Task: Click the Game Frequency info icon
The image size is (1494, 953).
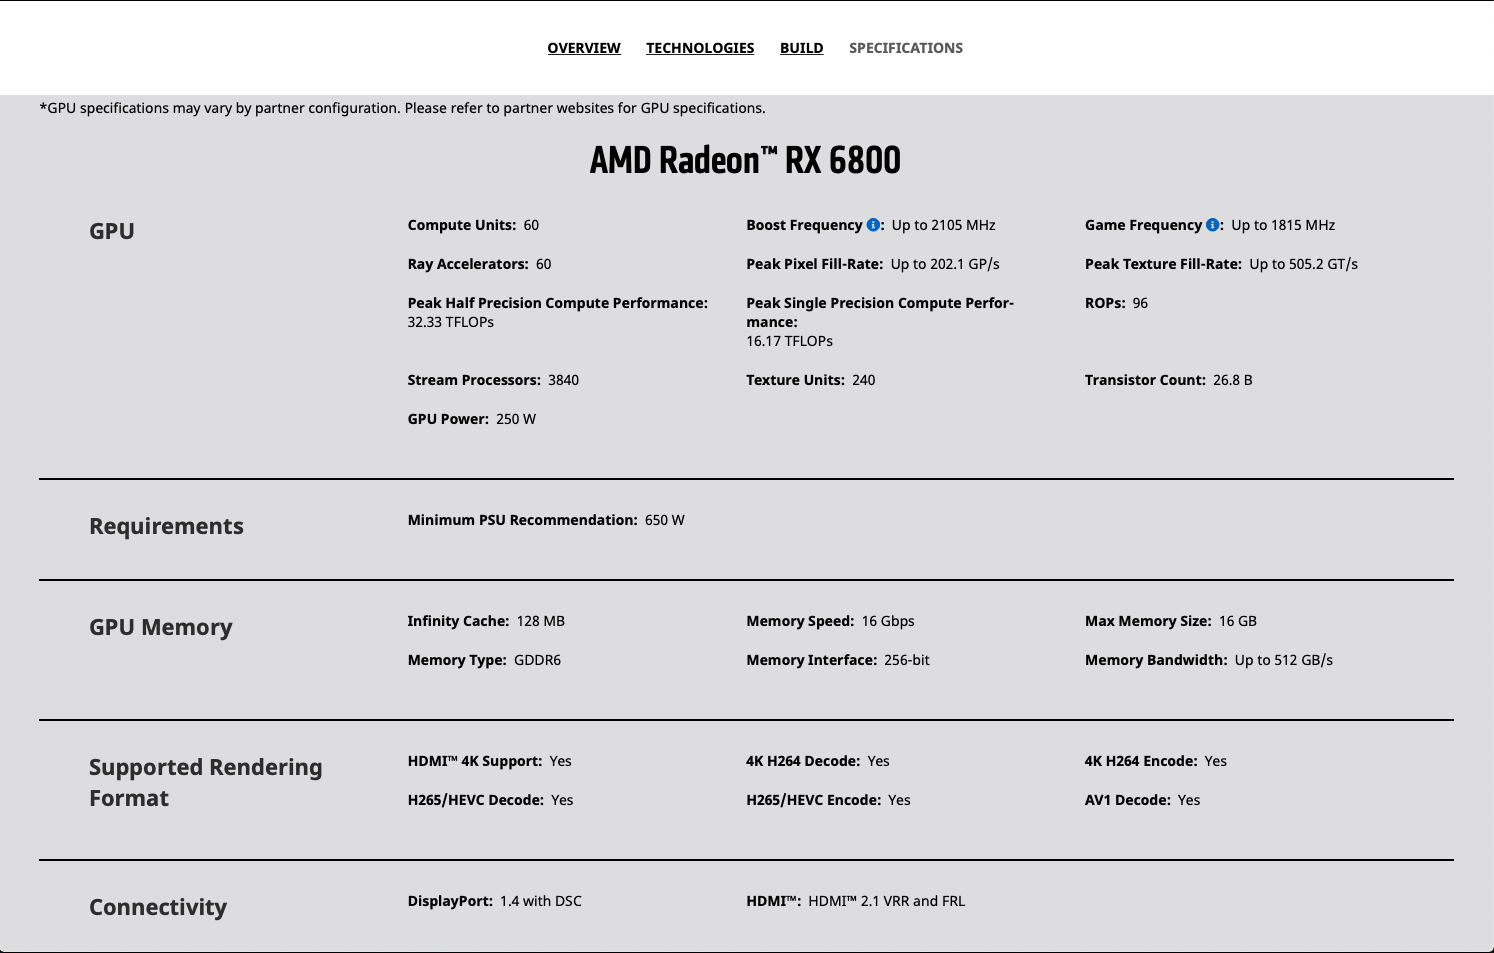Action: pyautogui.click(x=1212, y=225)
